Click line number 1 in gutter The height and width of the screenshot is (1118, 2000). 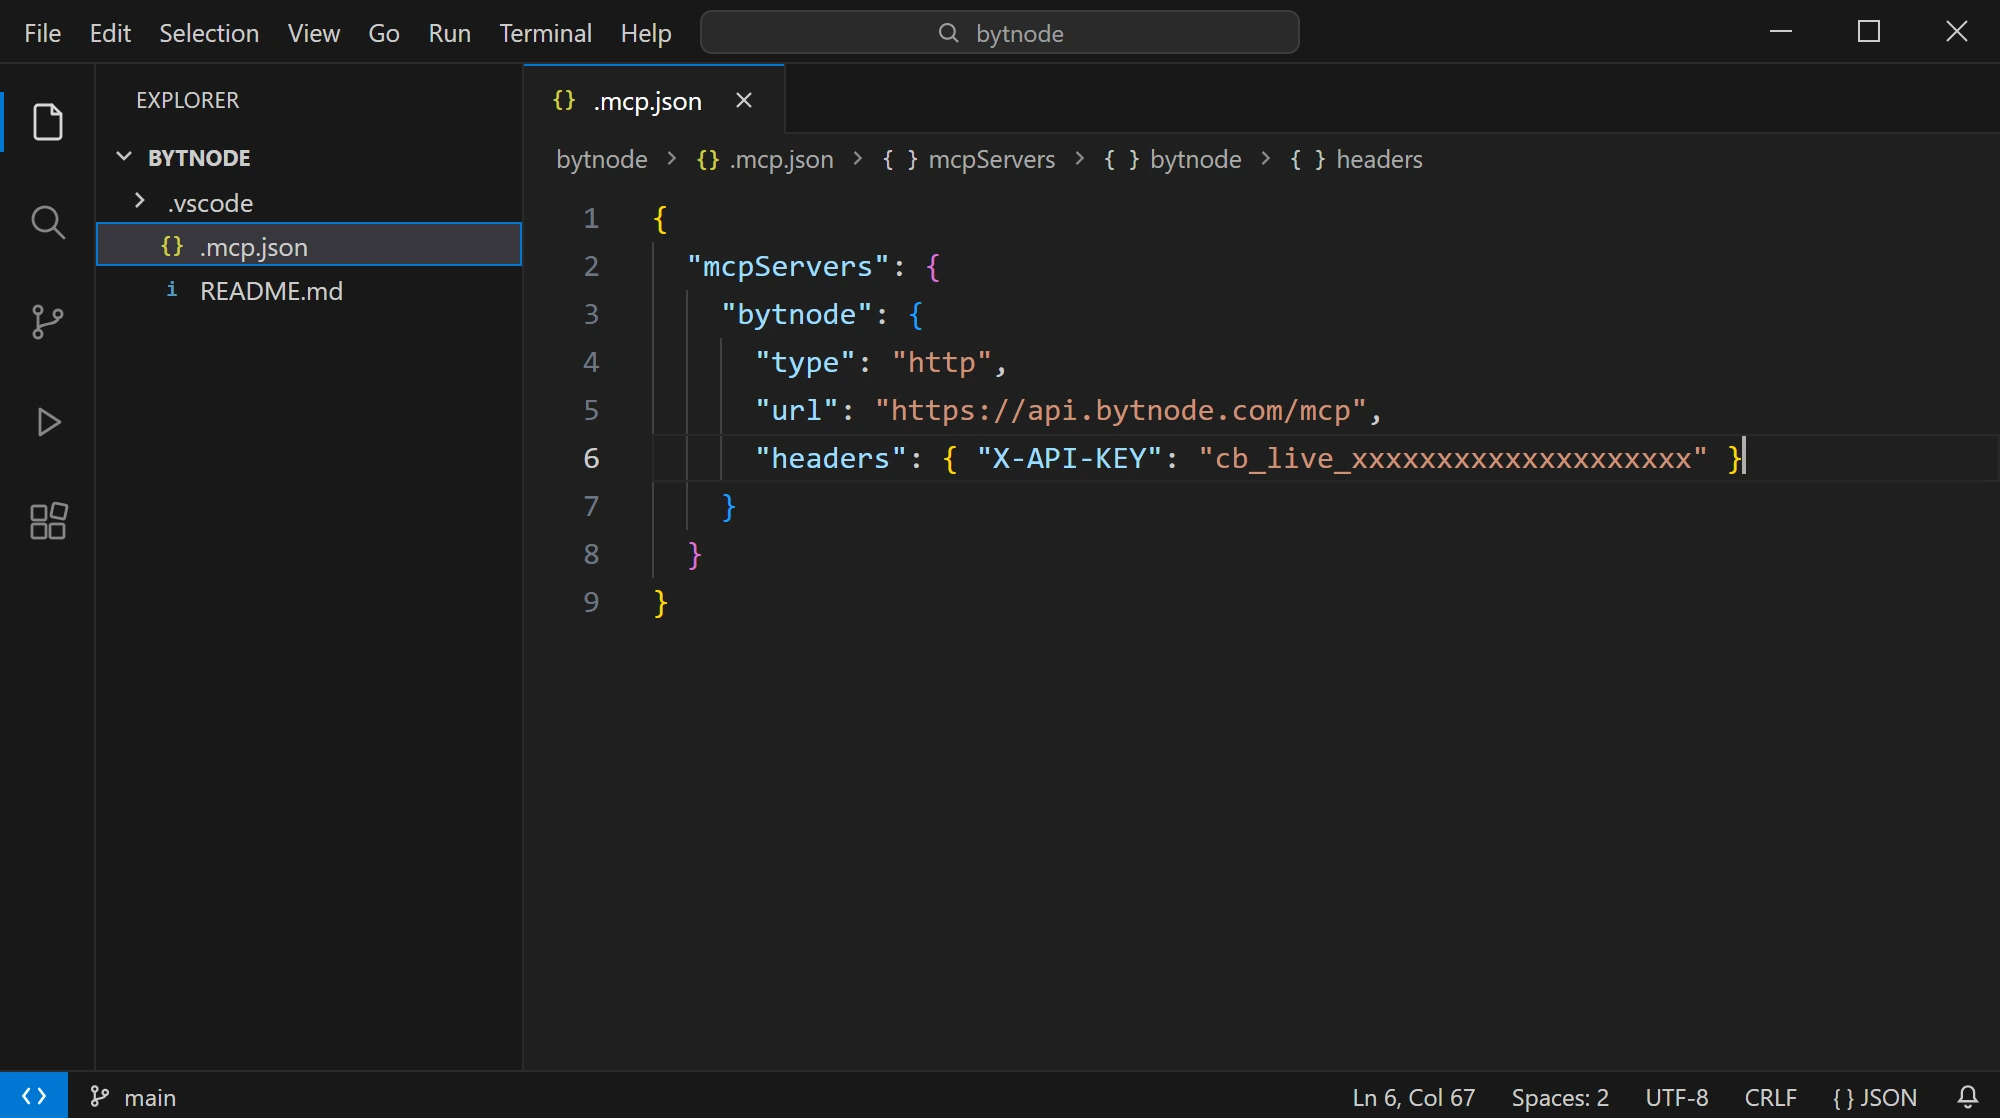(x=591, y=218)
